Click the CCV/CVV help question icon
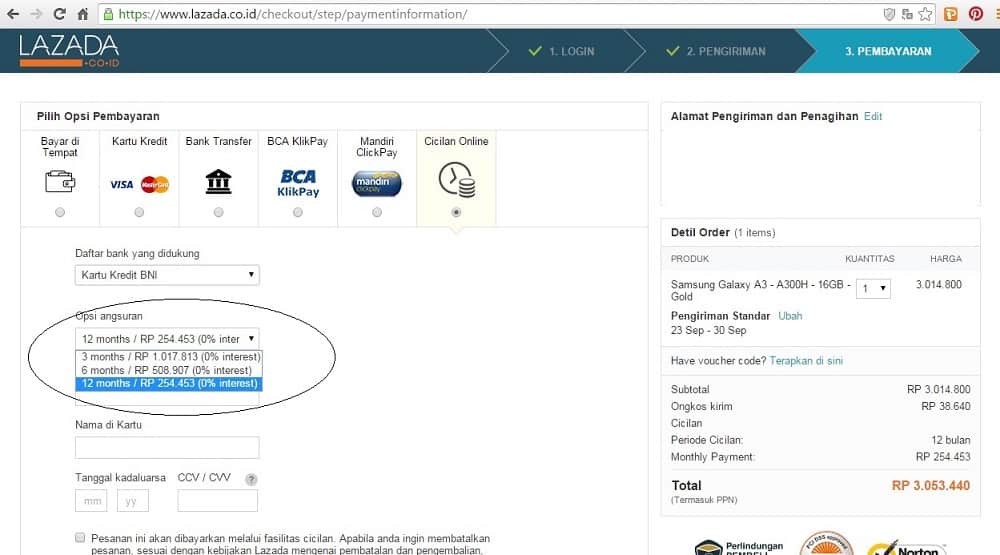This screenshot has width=1000, height=555. (x=251, y=479)
